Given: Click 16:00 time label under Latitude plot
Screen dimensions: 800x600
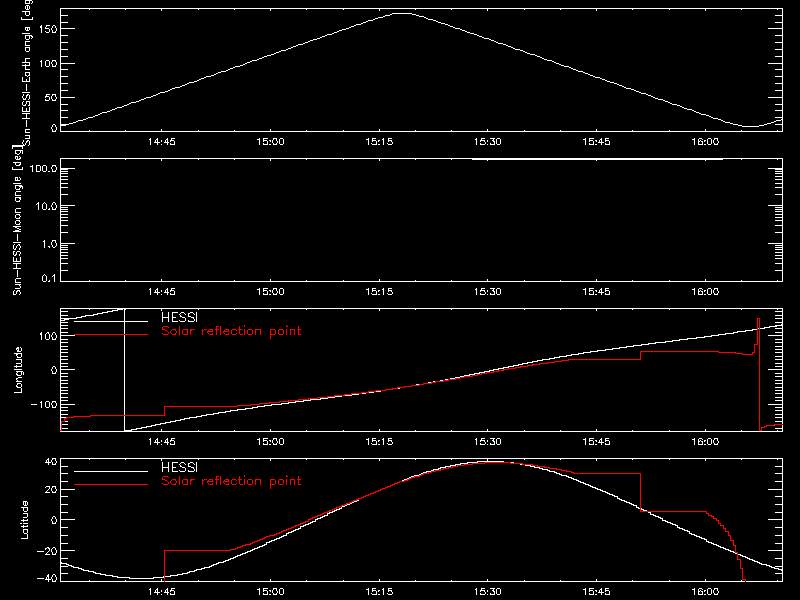Looking at the screenshot, I should (705, 592).
